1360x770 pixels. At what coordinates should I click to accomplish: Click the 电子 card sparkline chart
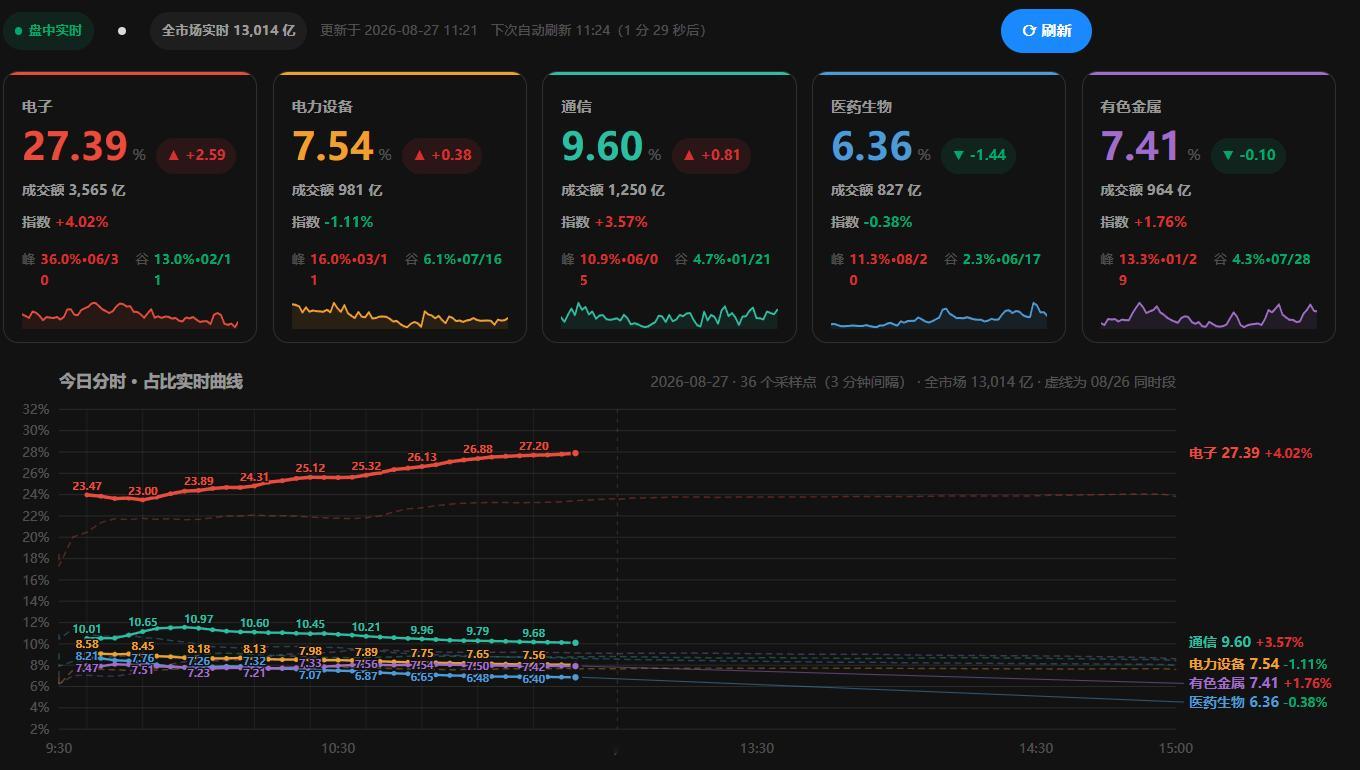[130, 315]
